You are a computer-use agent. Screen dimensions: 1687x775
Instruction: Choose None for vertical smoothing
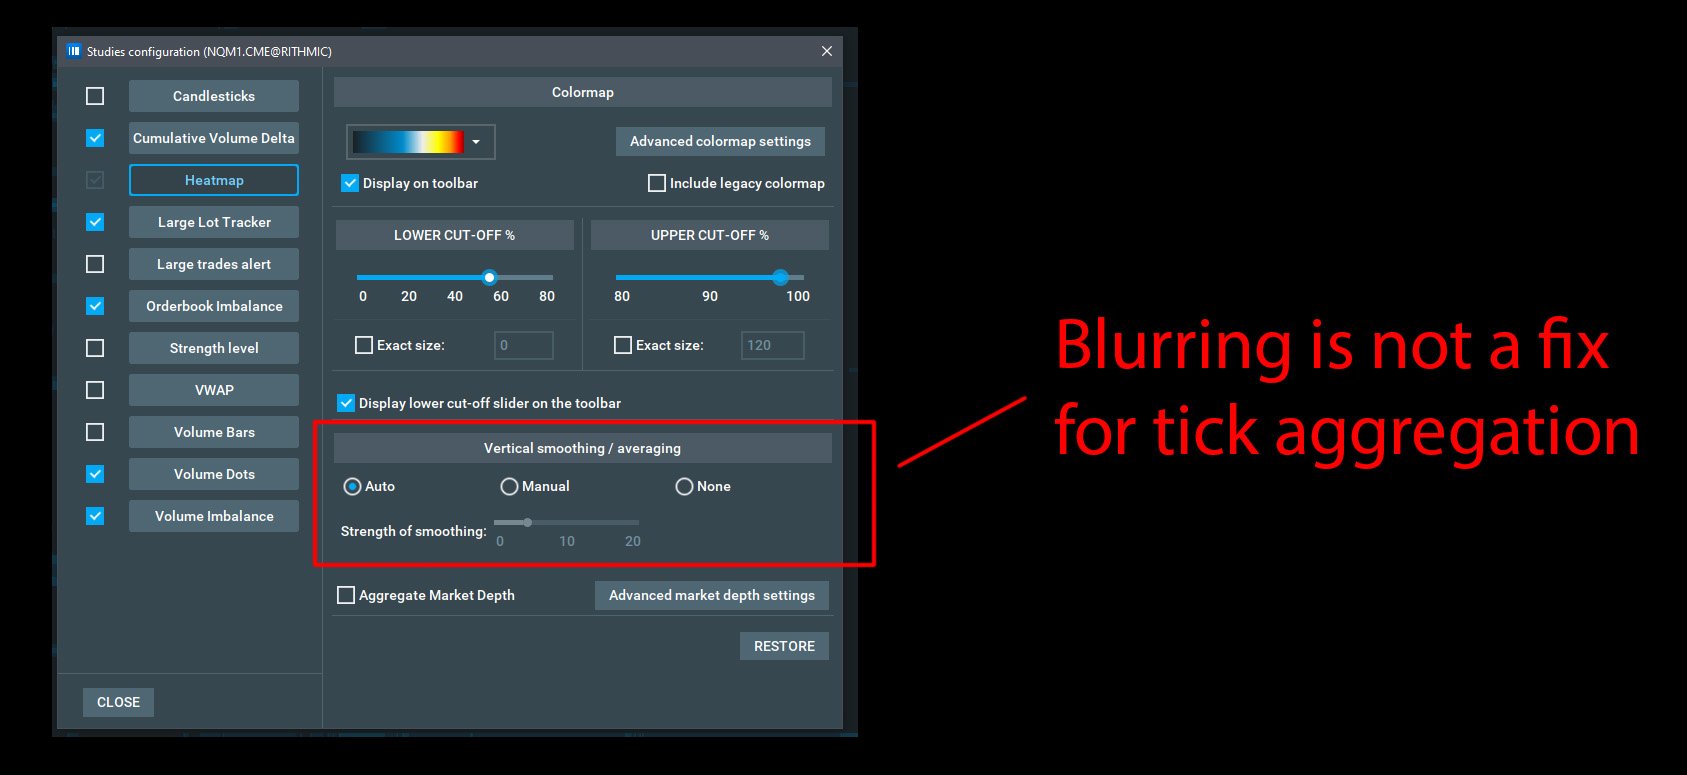click(x=684, y=487)
